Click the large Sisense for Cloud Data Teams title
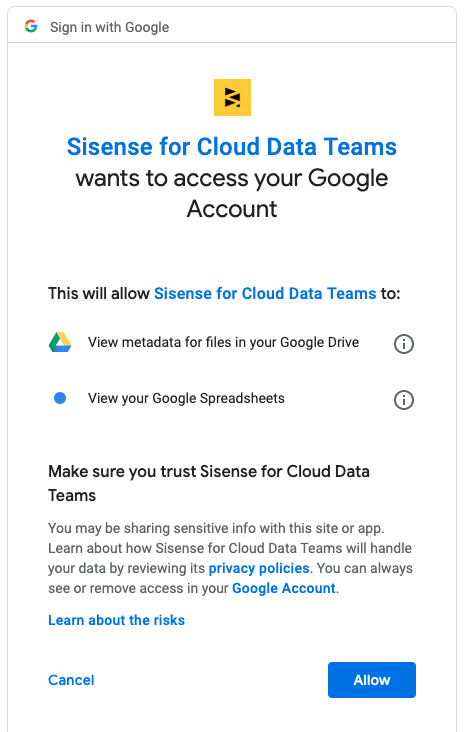Screen dimensions: 471x732 click(x=232, y=147)
